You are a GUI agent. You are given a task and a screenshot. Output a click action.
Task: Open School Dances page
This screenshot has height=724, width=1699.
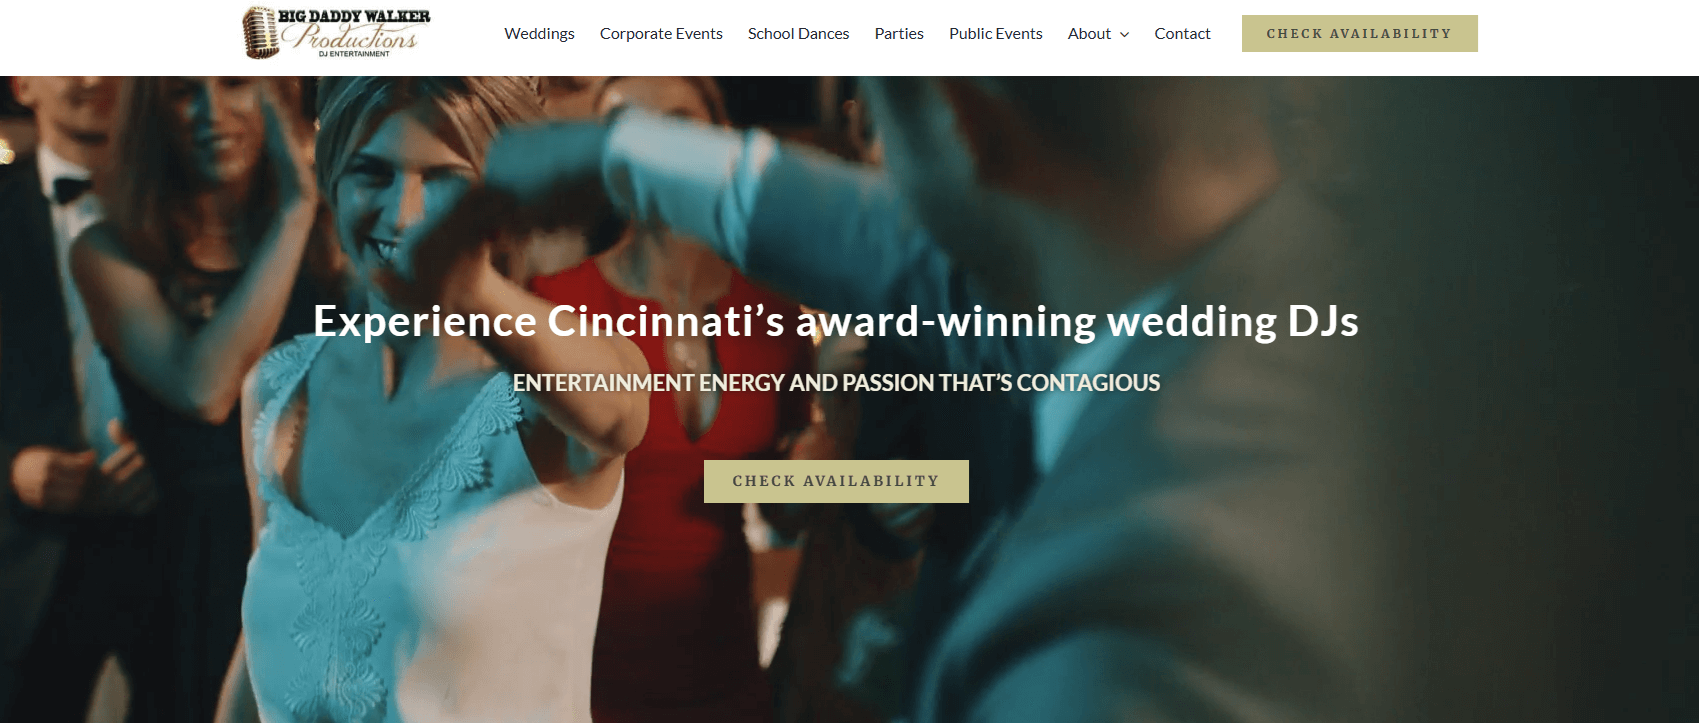[798, 33]
